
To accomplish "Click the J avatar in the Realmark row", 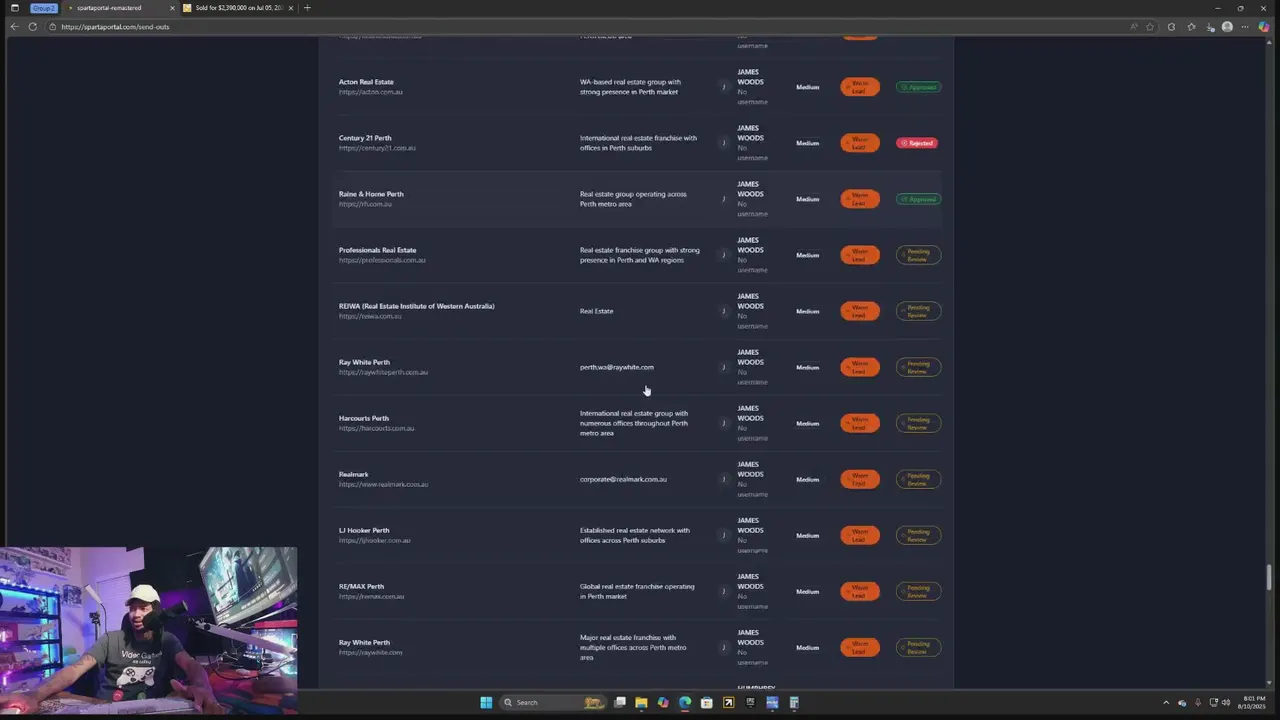I will point(724,479).
